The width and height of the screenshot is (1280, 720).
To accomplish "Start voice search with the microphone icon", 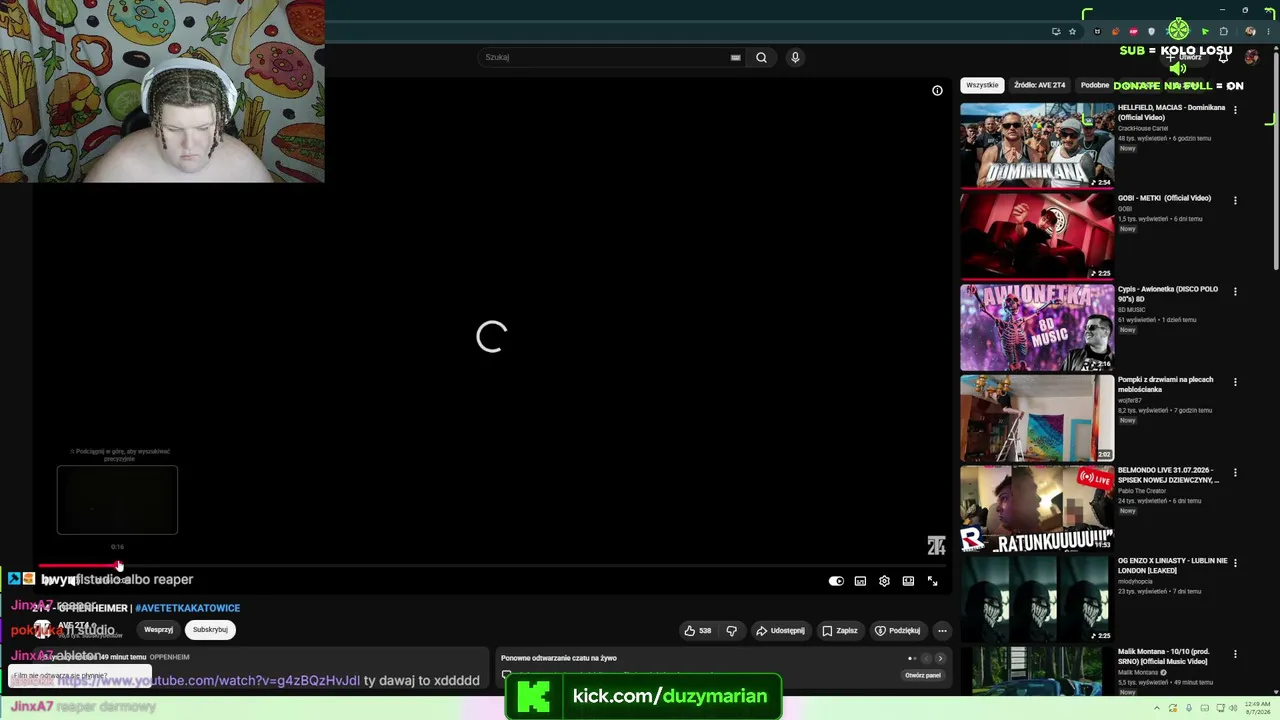I will click(795, 58).
